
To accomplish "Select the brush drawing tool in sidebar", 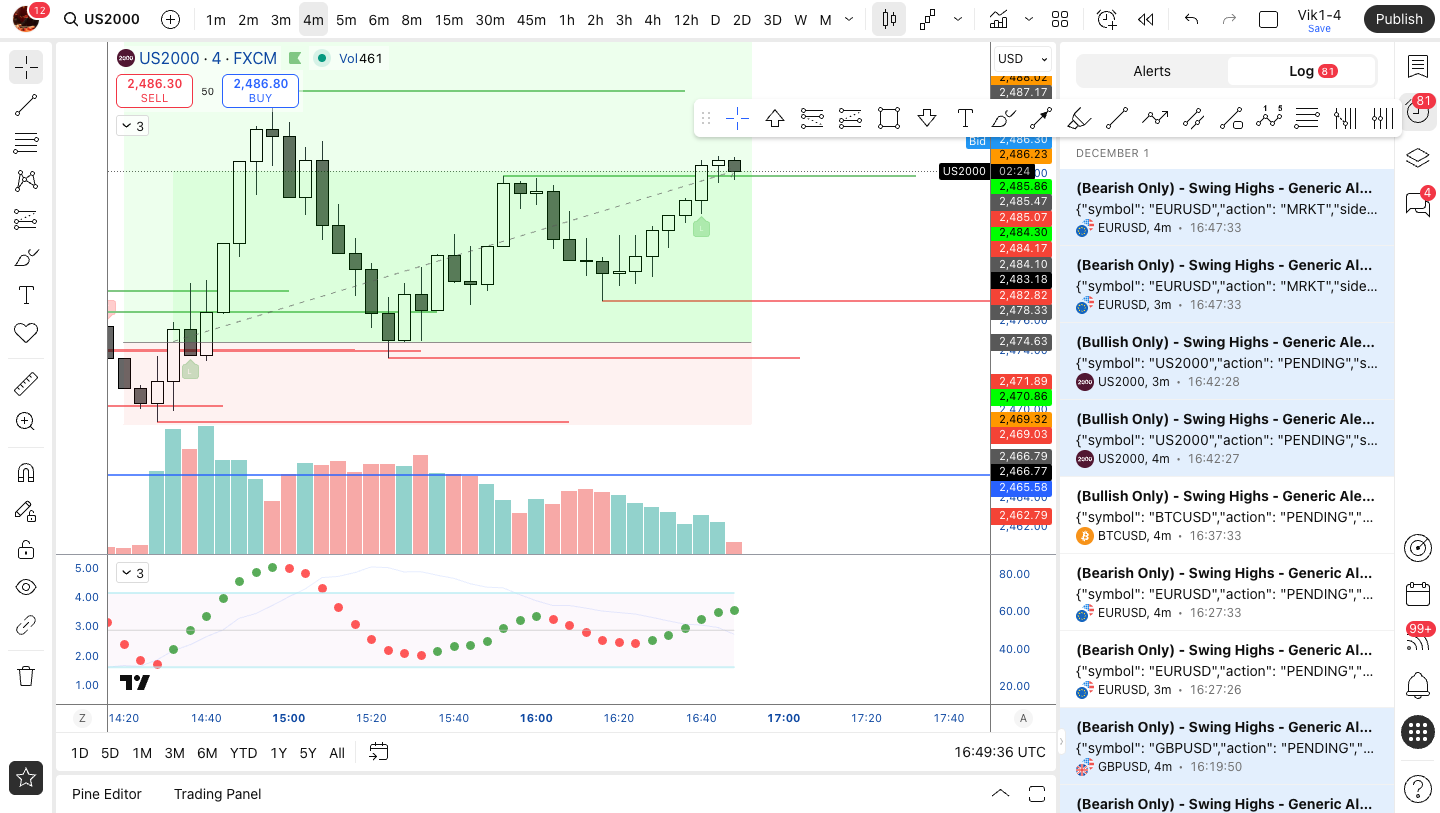I will pyautogui.click(x=26, y=257).
